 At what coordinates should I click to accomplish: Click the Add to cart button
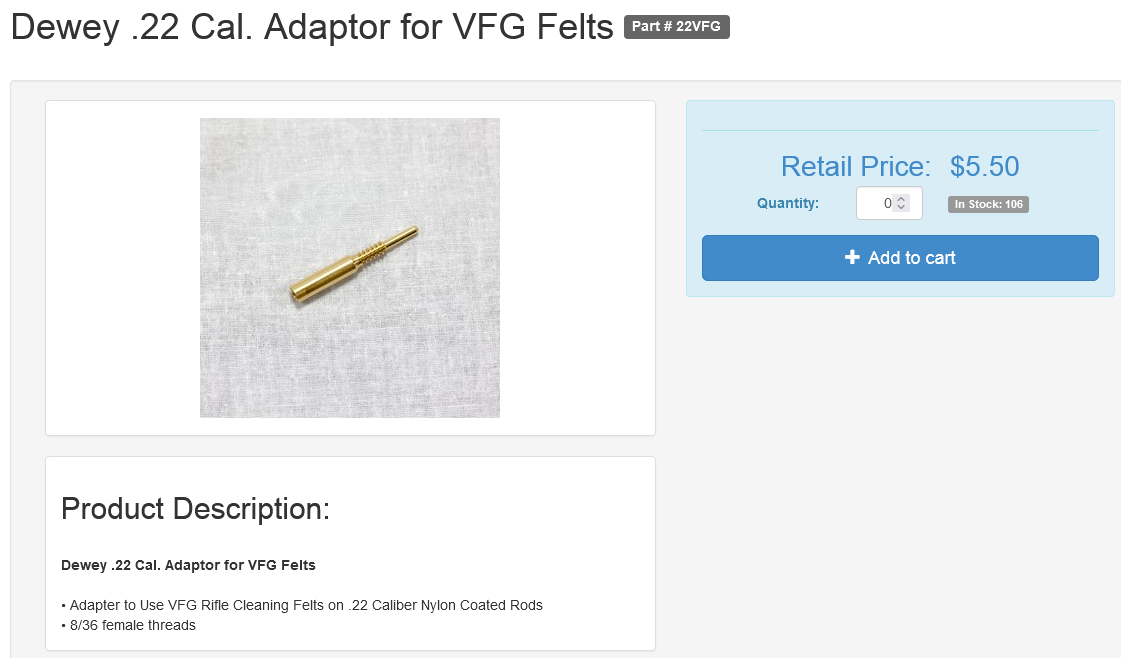coord(900,258)
